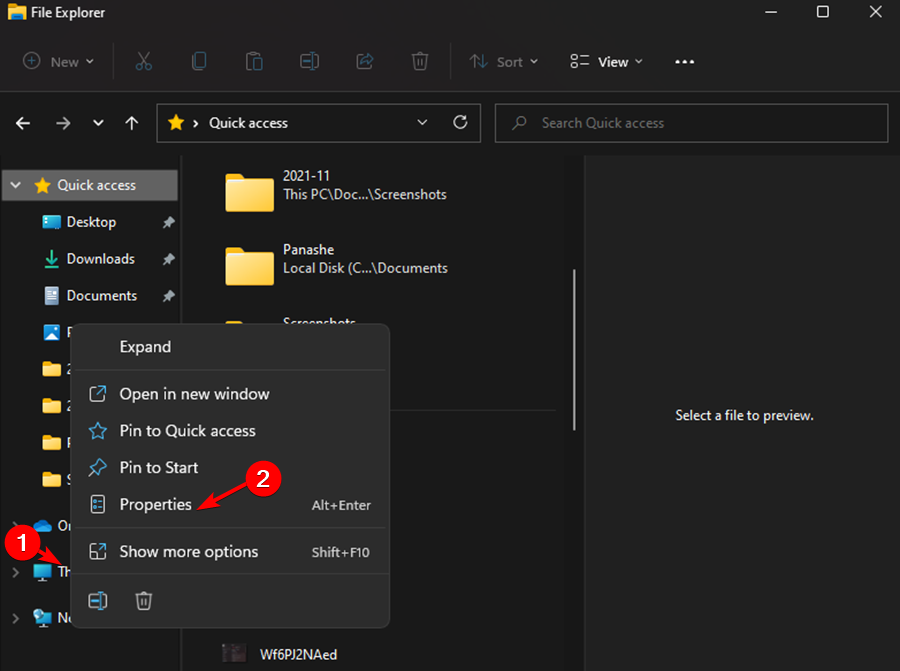Open the address bar history dropdown
Viewport: 900px width, 671px height.
(422, 122)
